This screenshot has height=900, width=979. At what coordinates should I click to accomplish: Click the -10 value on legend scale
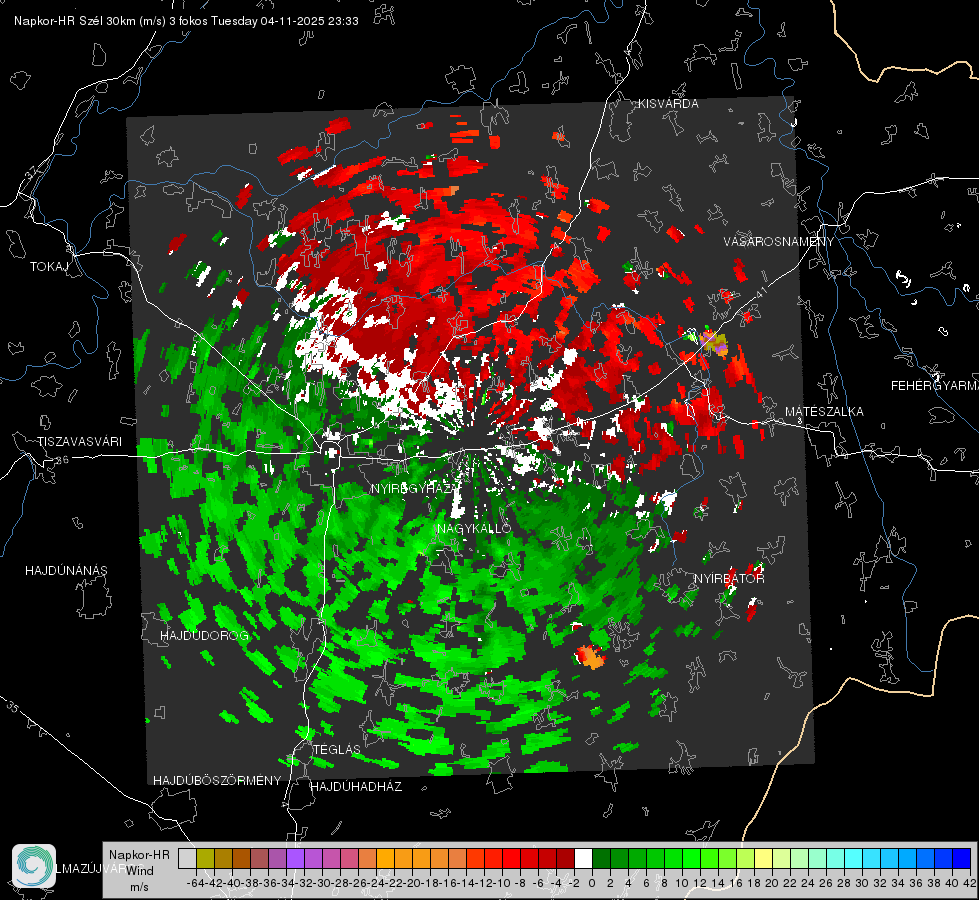click(502, 883)
